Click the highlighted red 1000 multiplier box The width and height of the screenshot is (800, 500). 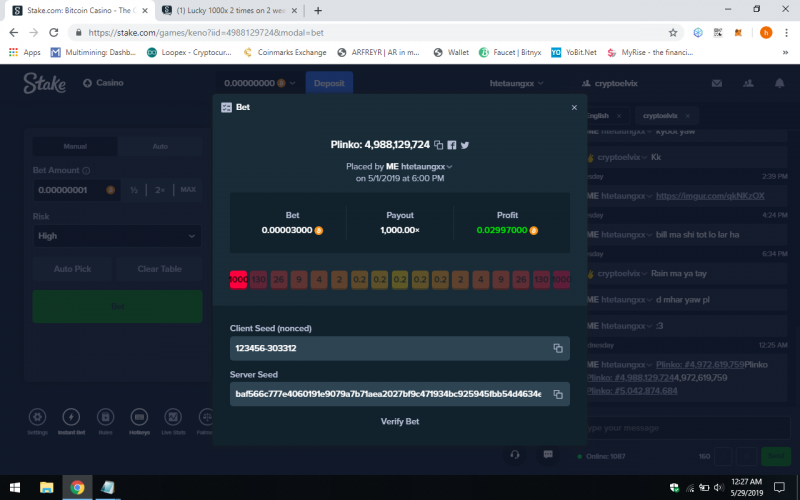click(238, 280)
